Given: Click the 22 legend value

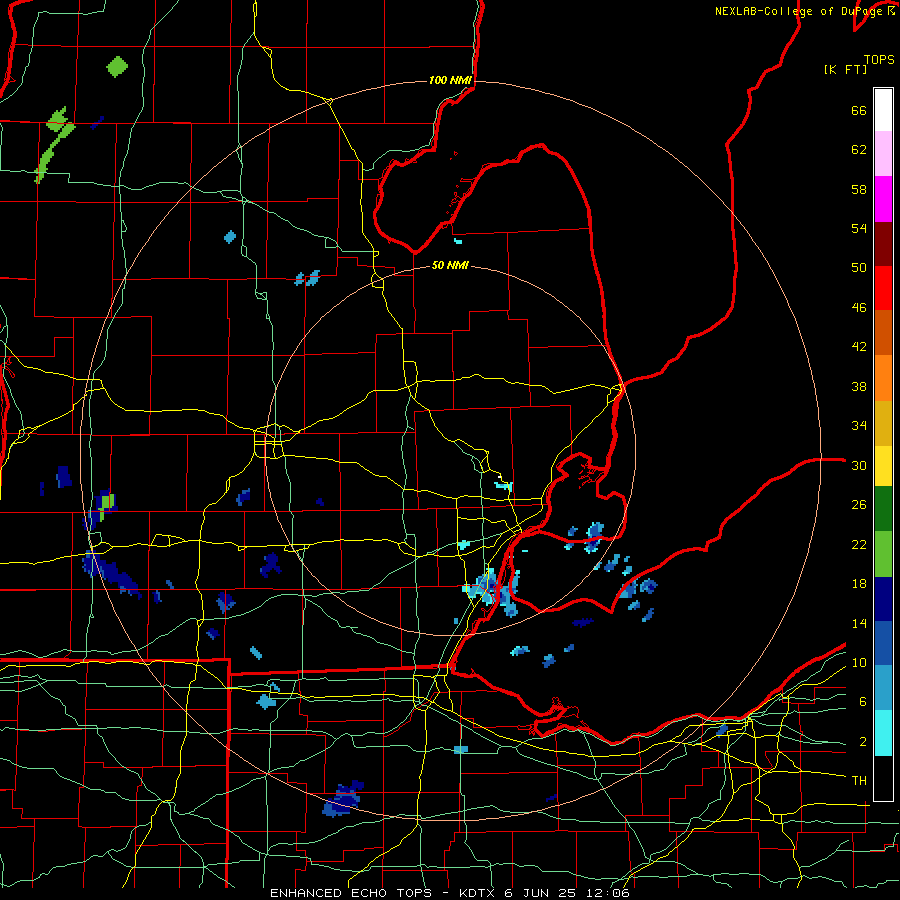Looking at the screenshot, I should tap(859, 544).
